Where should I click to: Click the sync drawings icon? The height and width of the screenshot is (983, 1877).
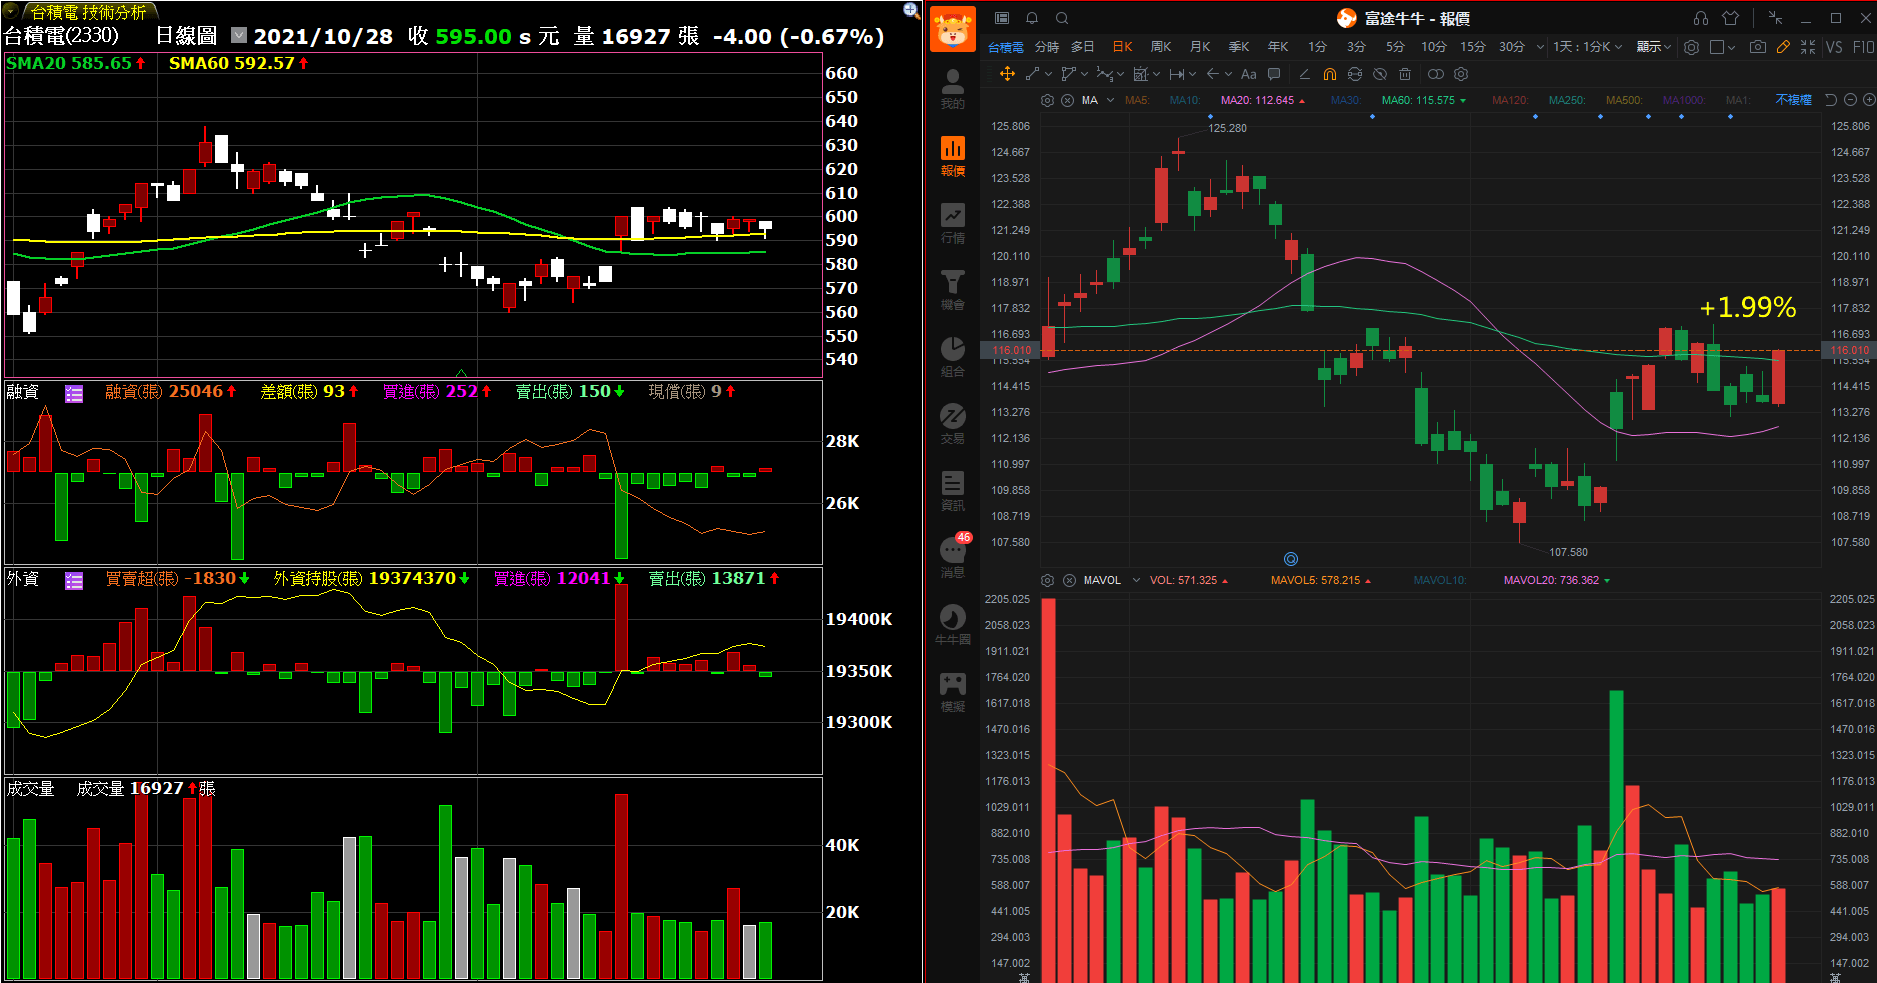(1355, 74)
